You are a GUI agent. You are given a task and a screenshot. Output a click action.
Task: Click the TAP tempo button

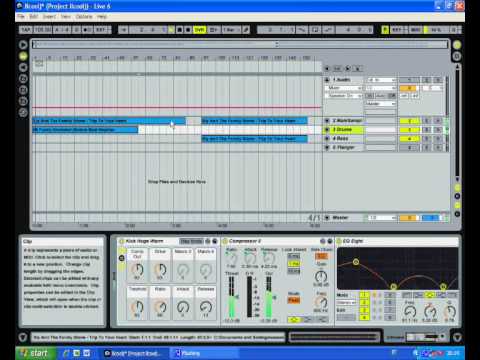tap(26, 30)
